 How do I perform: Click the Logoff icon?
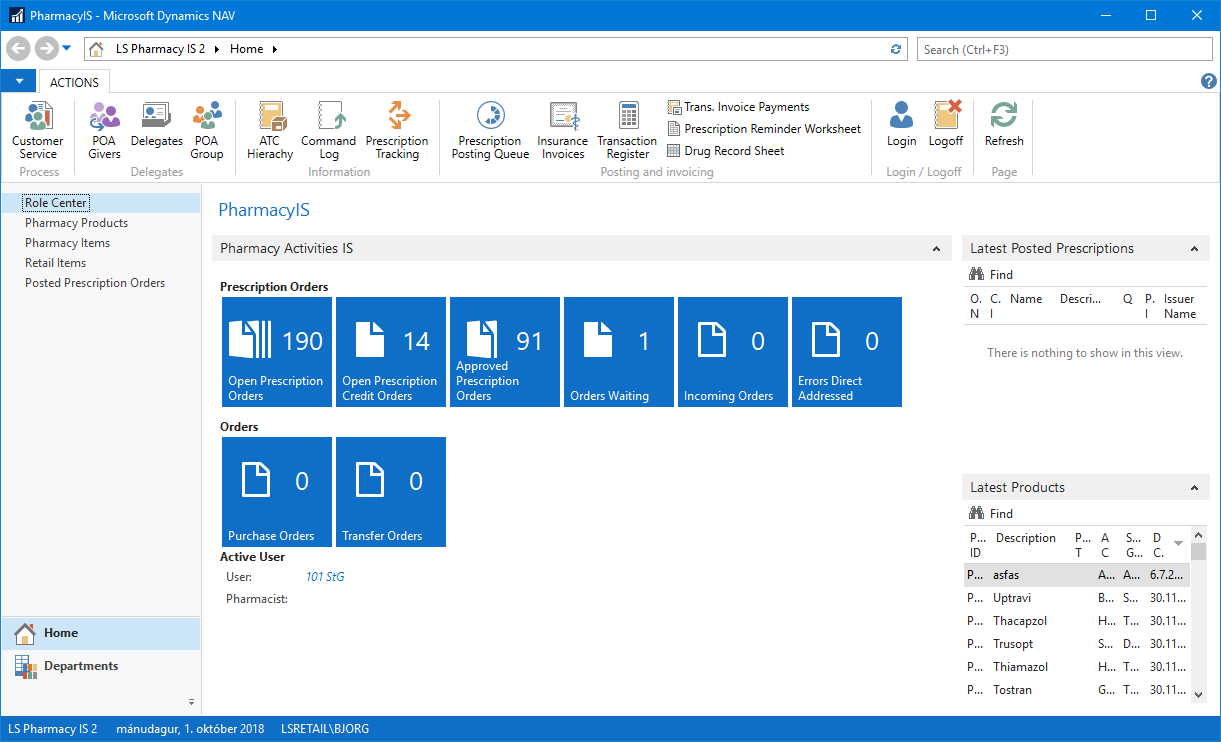pos(946,126)
